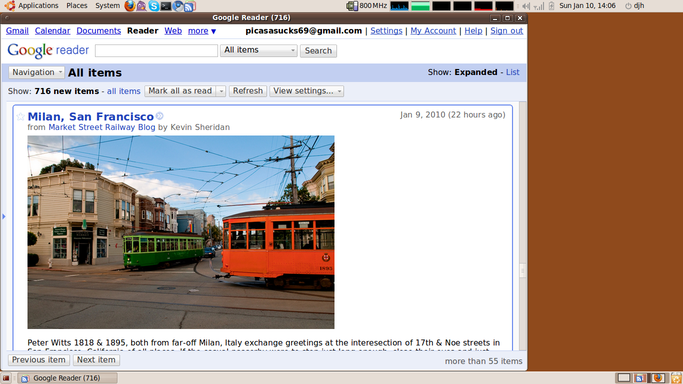
Task: Click the blue CPU load graph applet
Action: [x=399, y=6]
